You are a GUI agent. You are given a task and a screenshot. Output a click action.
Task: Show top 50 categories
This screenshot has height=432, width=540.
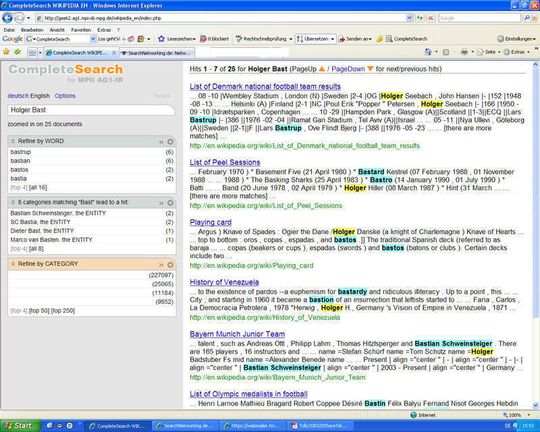[x=39, y=310]
